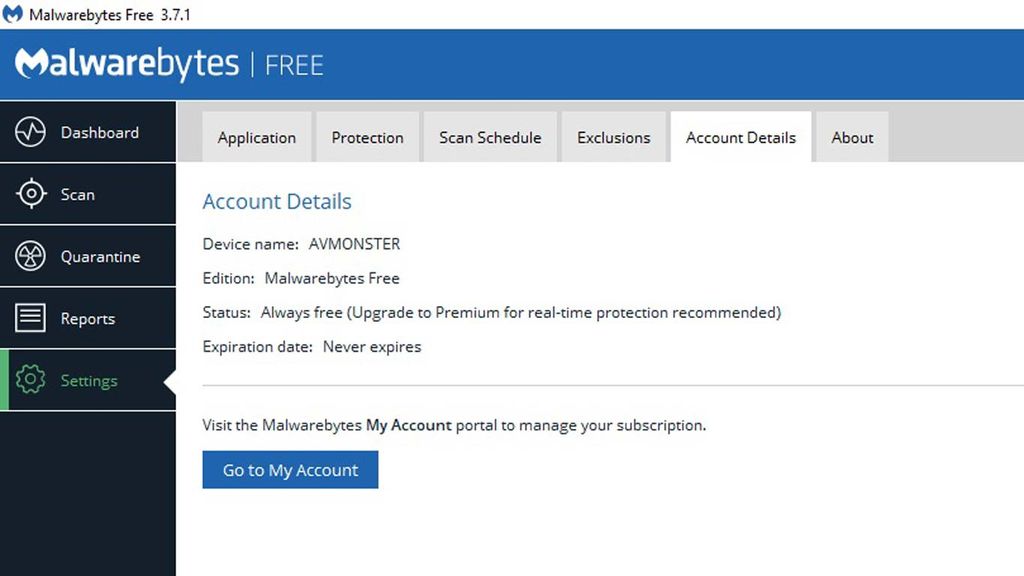This screenshot has height=576, width=1024.
Task: Switch to the About tab
Action: point(852,137)
